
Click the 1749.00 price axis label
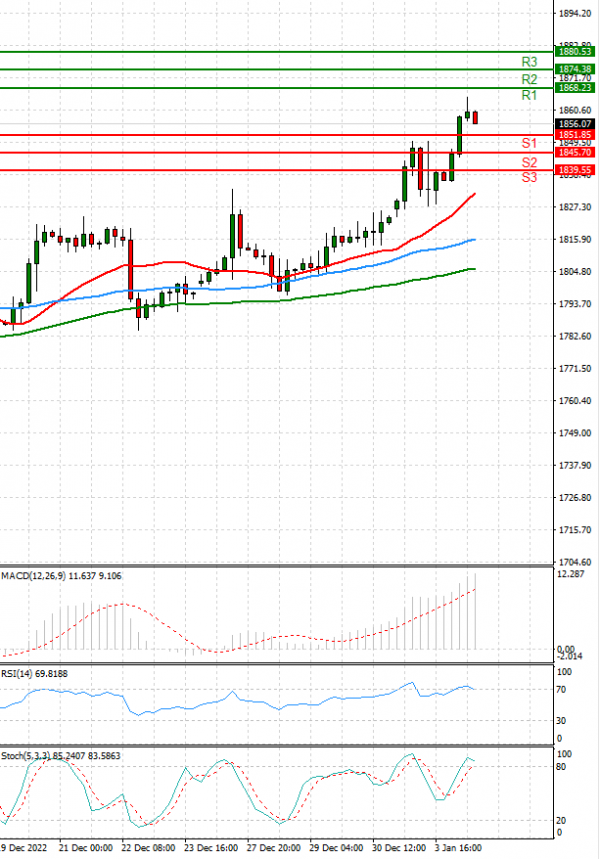(x=575, y=433)
